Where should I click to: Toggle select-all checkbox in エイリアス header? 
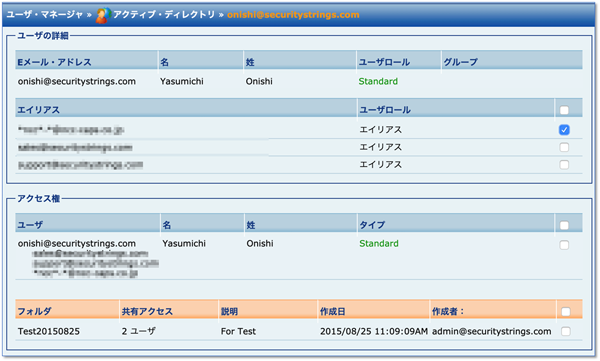[x=564, y=110]
